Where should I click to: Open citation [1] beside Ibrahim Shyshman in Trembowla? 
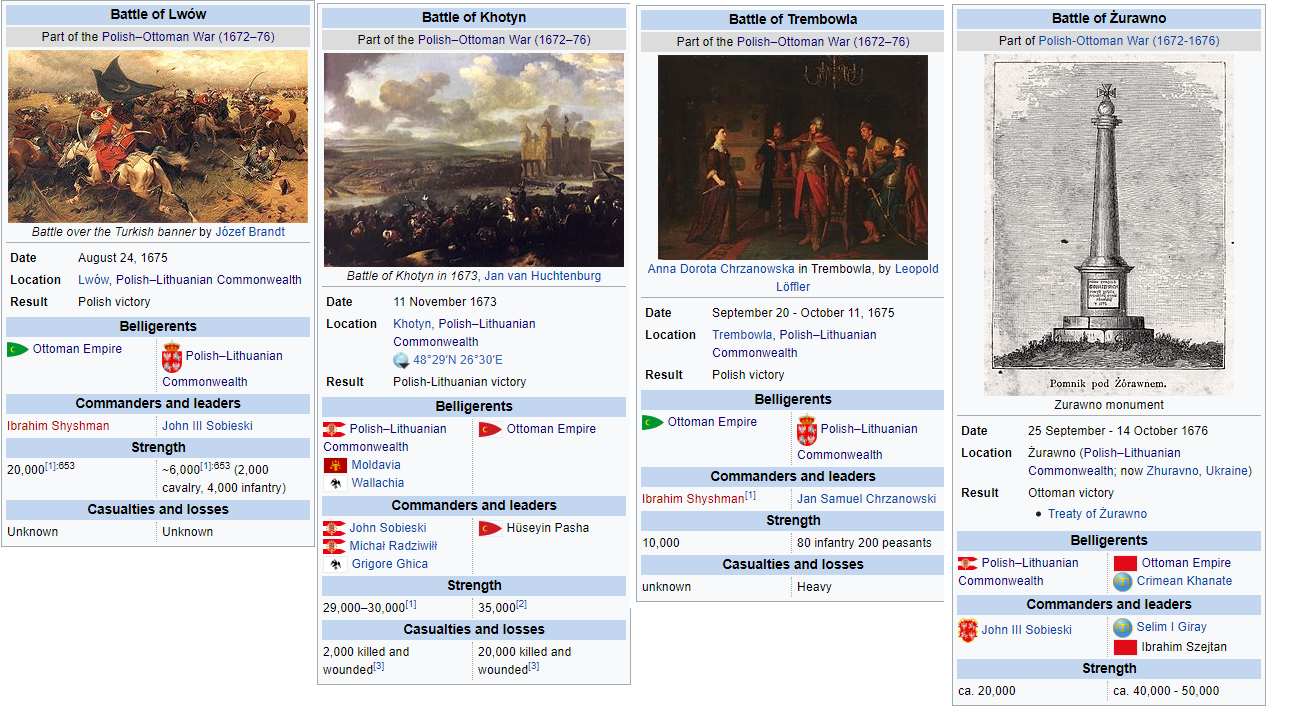click(750, 495)
